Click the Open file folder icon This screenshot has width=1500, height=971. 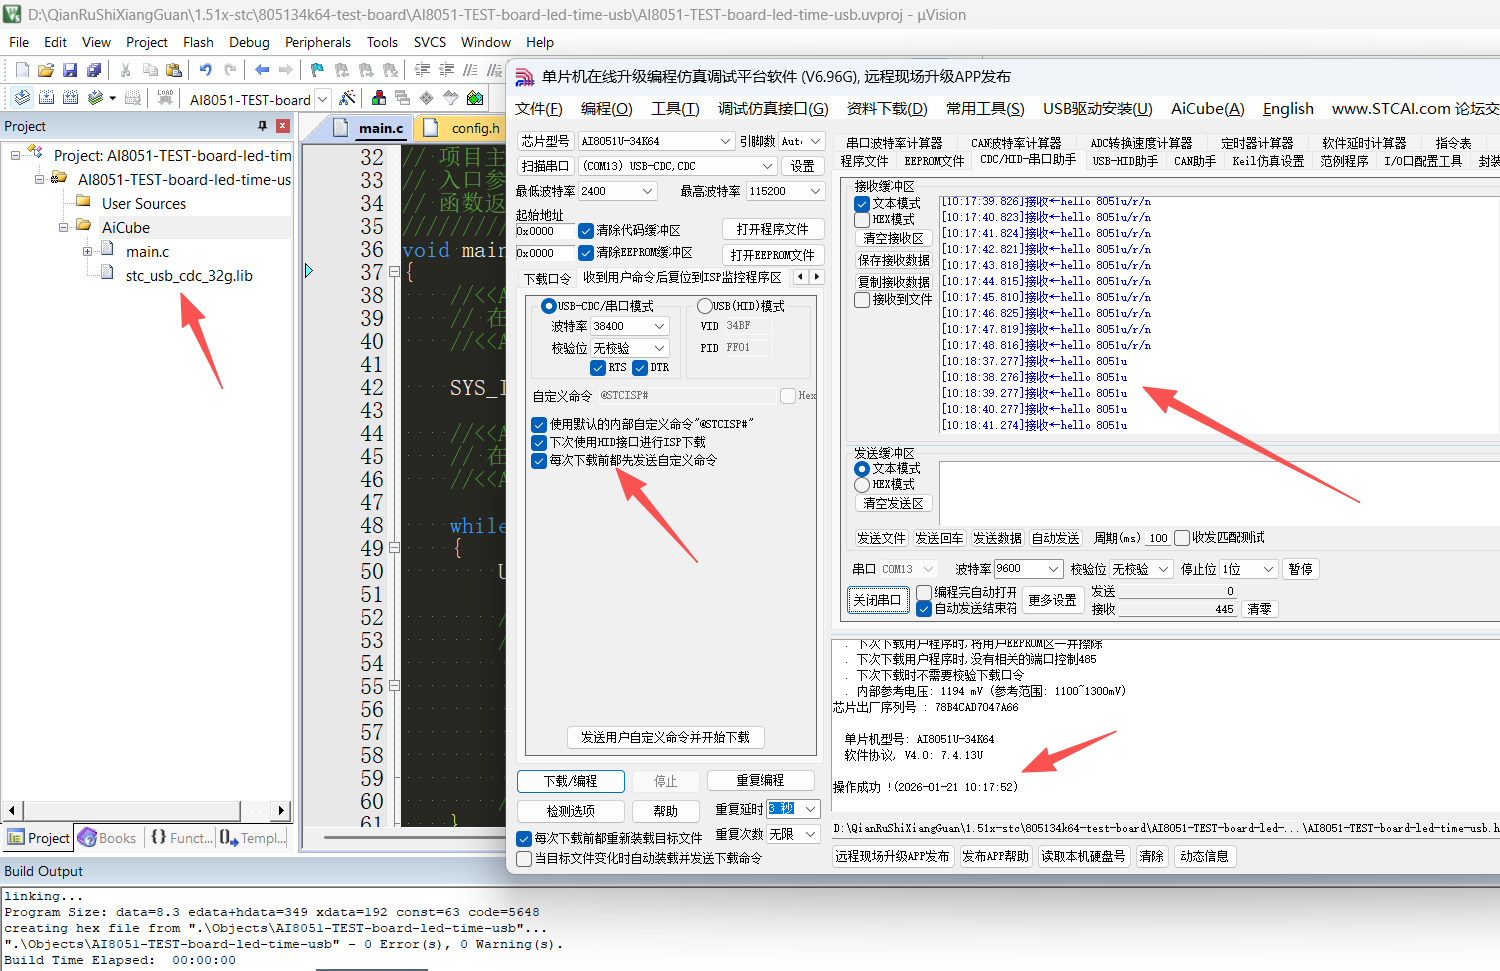46,70
